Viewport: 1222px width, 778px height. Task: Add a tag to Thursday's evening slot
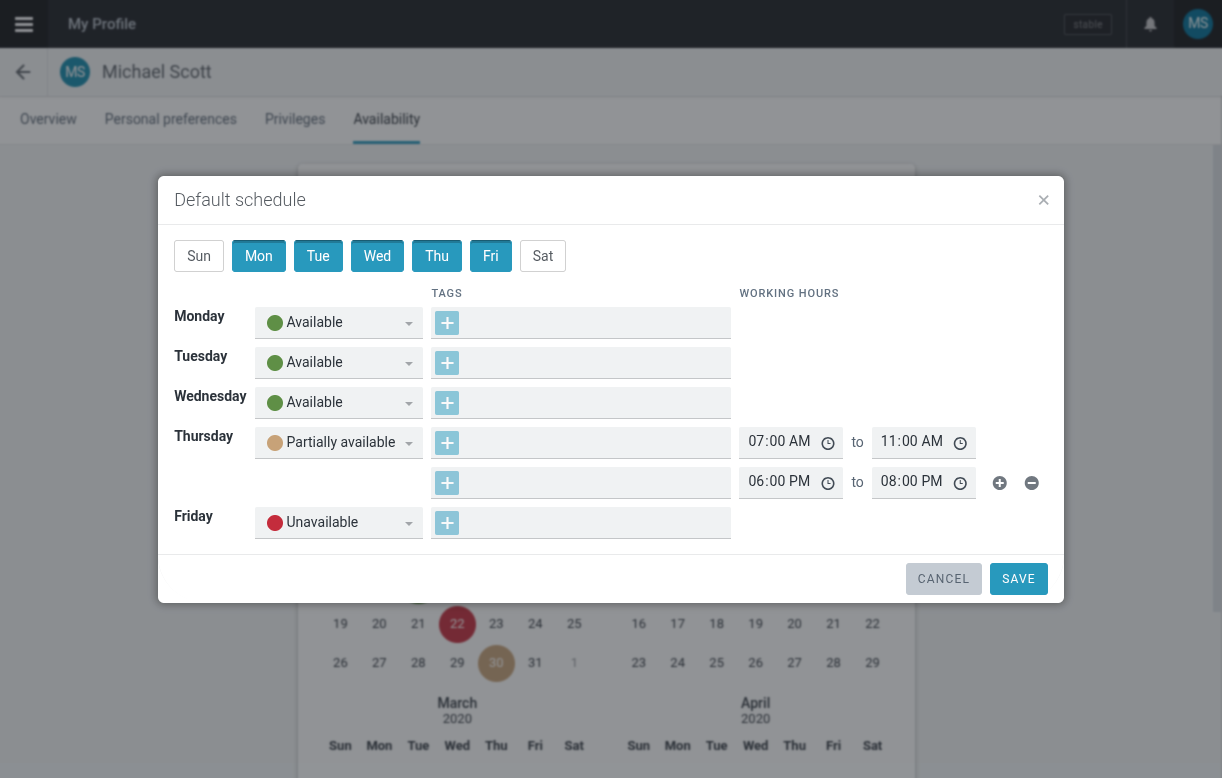pos(447,482)
